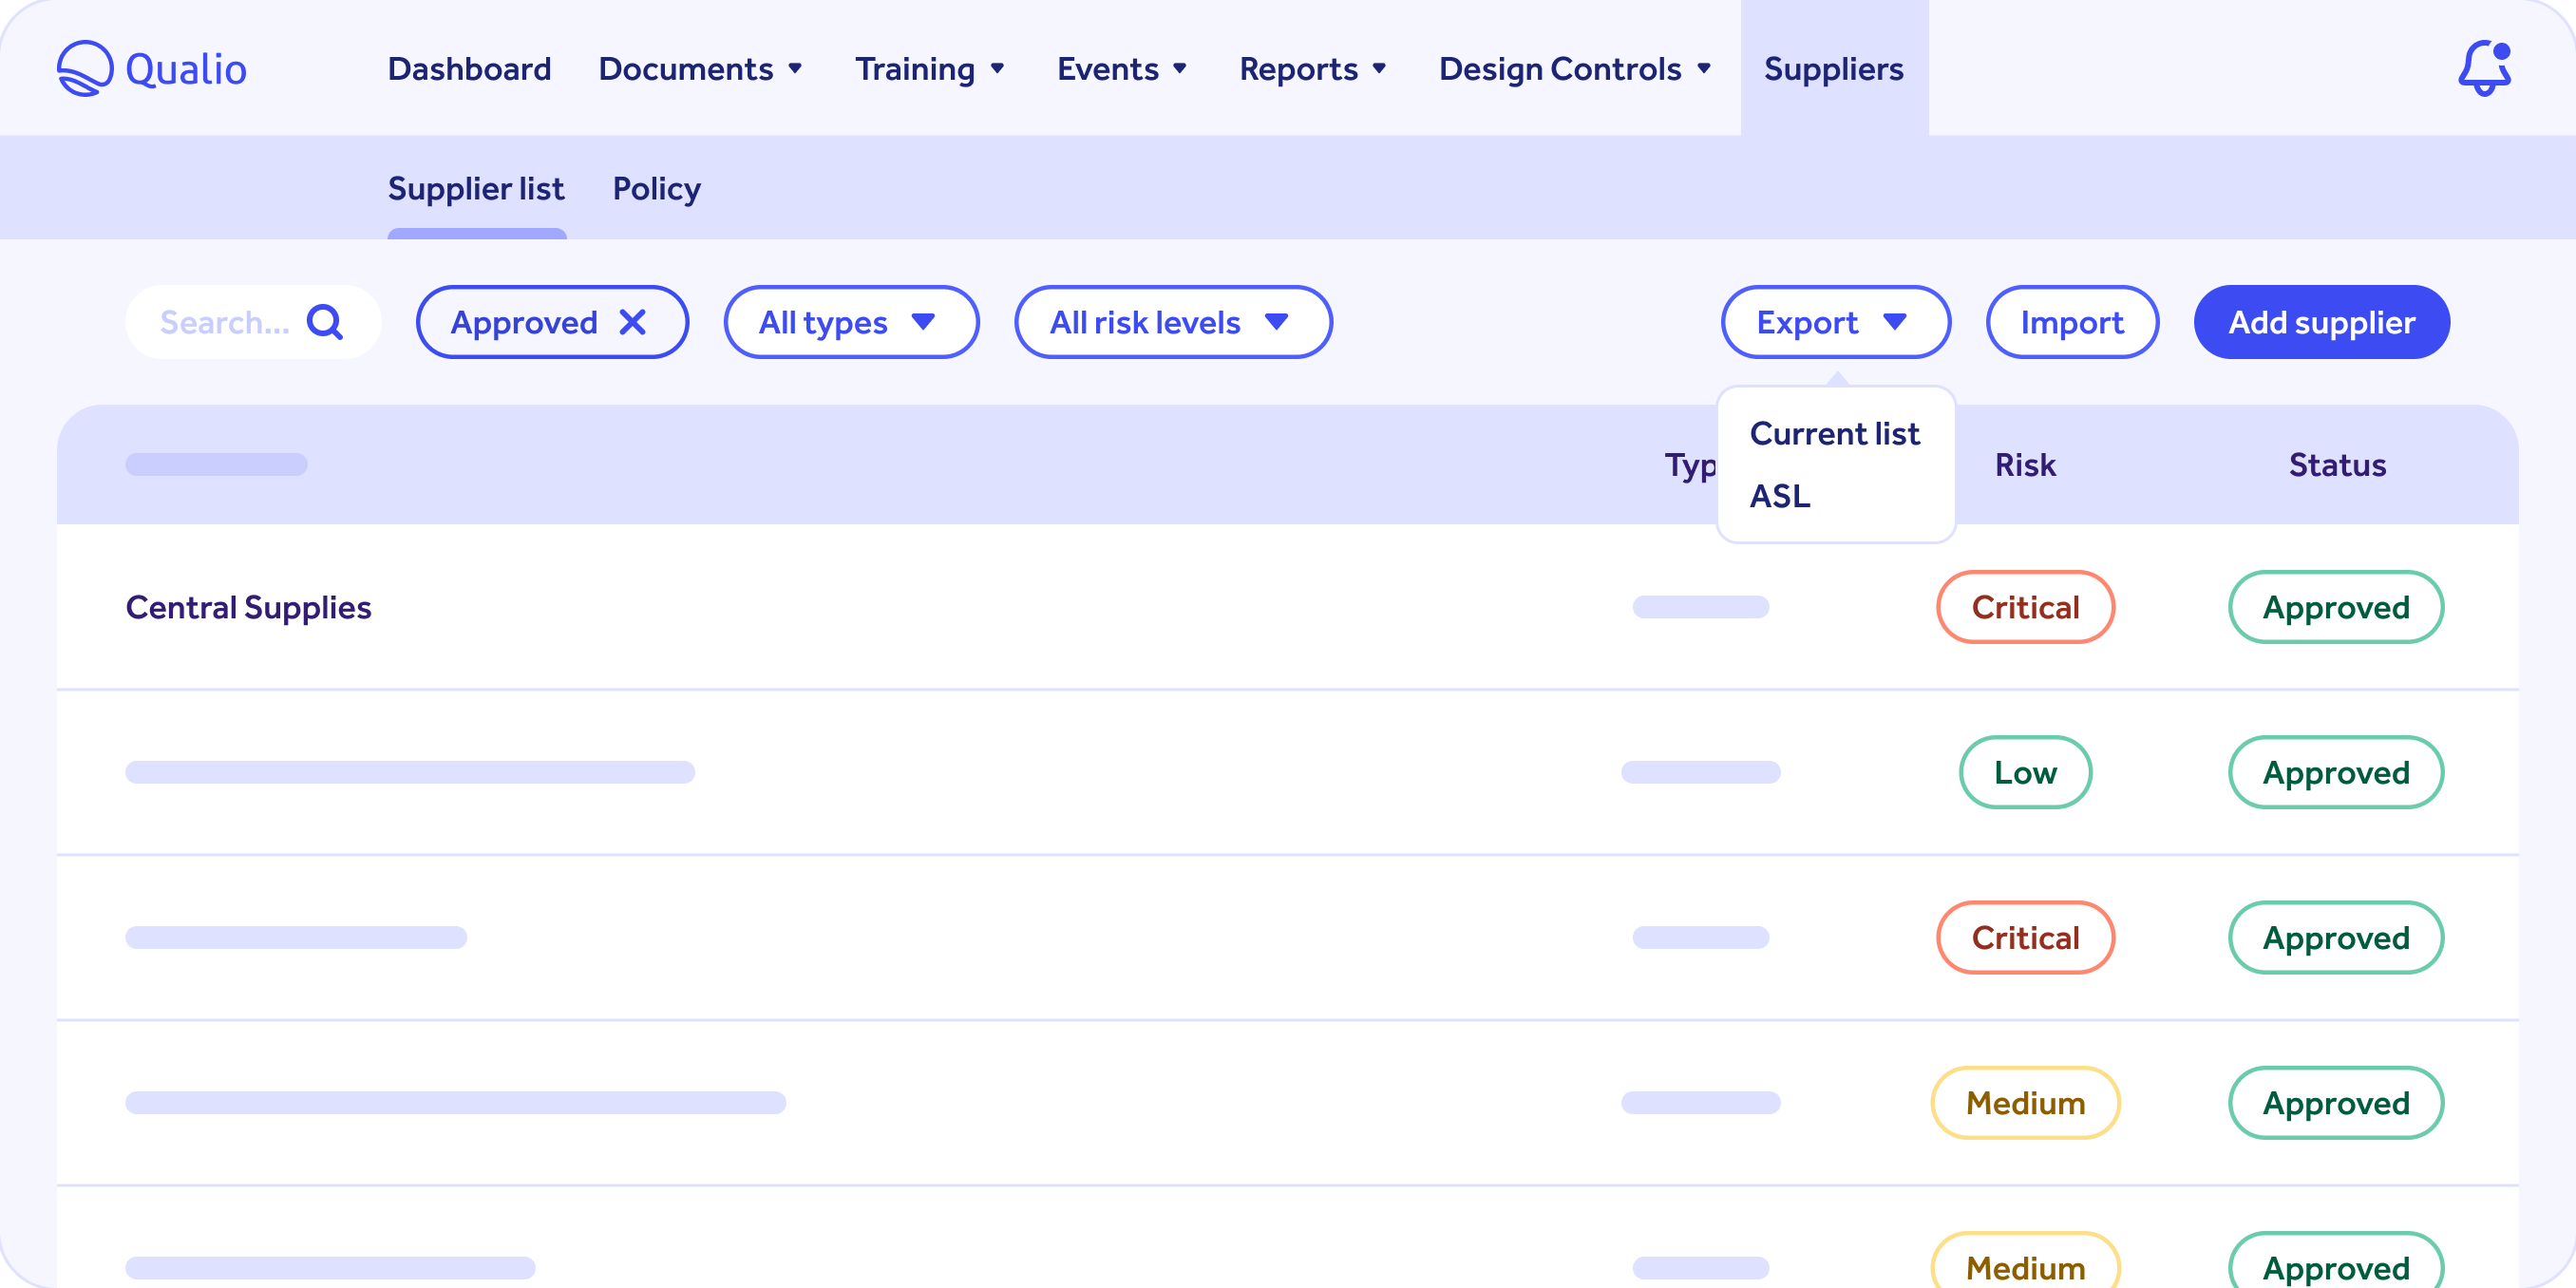Viewport: 2576px width, 1288px height.
Task: Select the Current list export option
Action: (x=1835, y=434)
